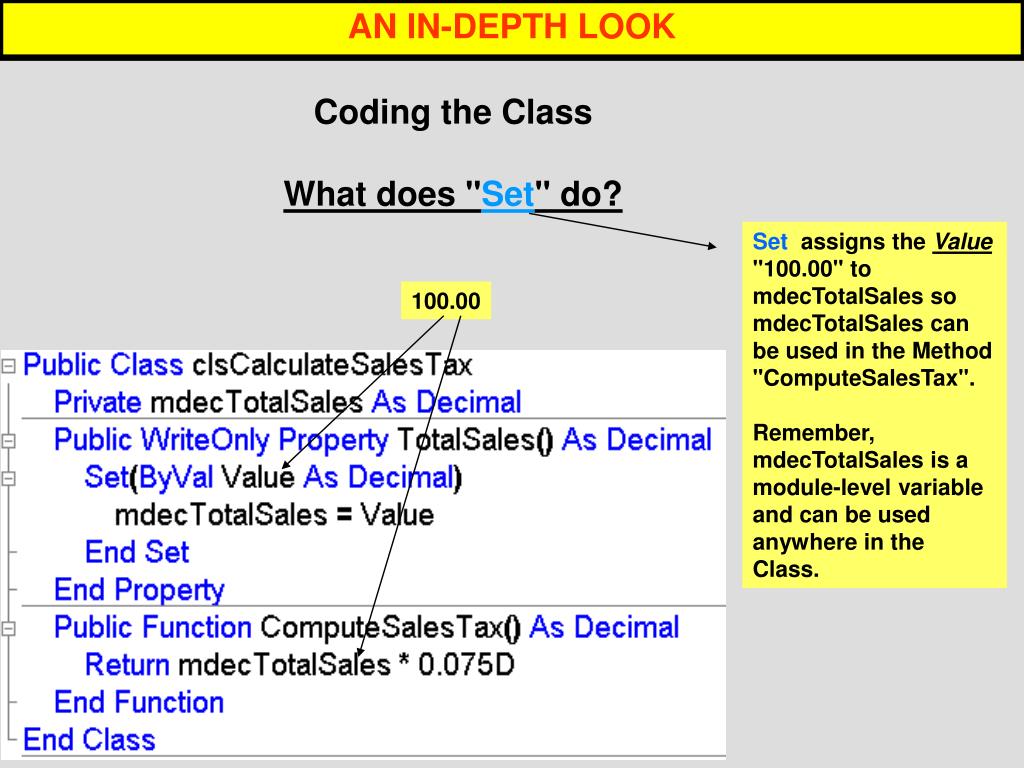
Task: Click the underlined "Set" word in heading
Action: pos(507,195)
